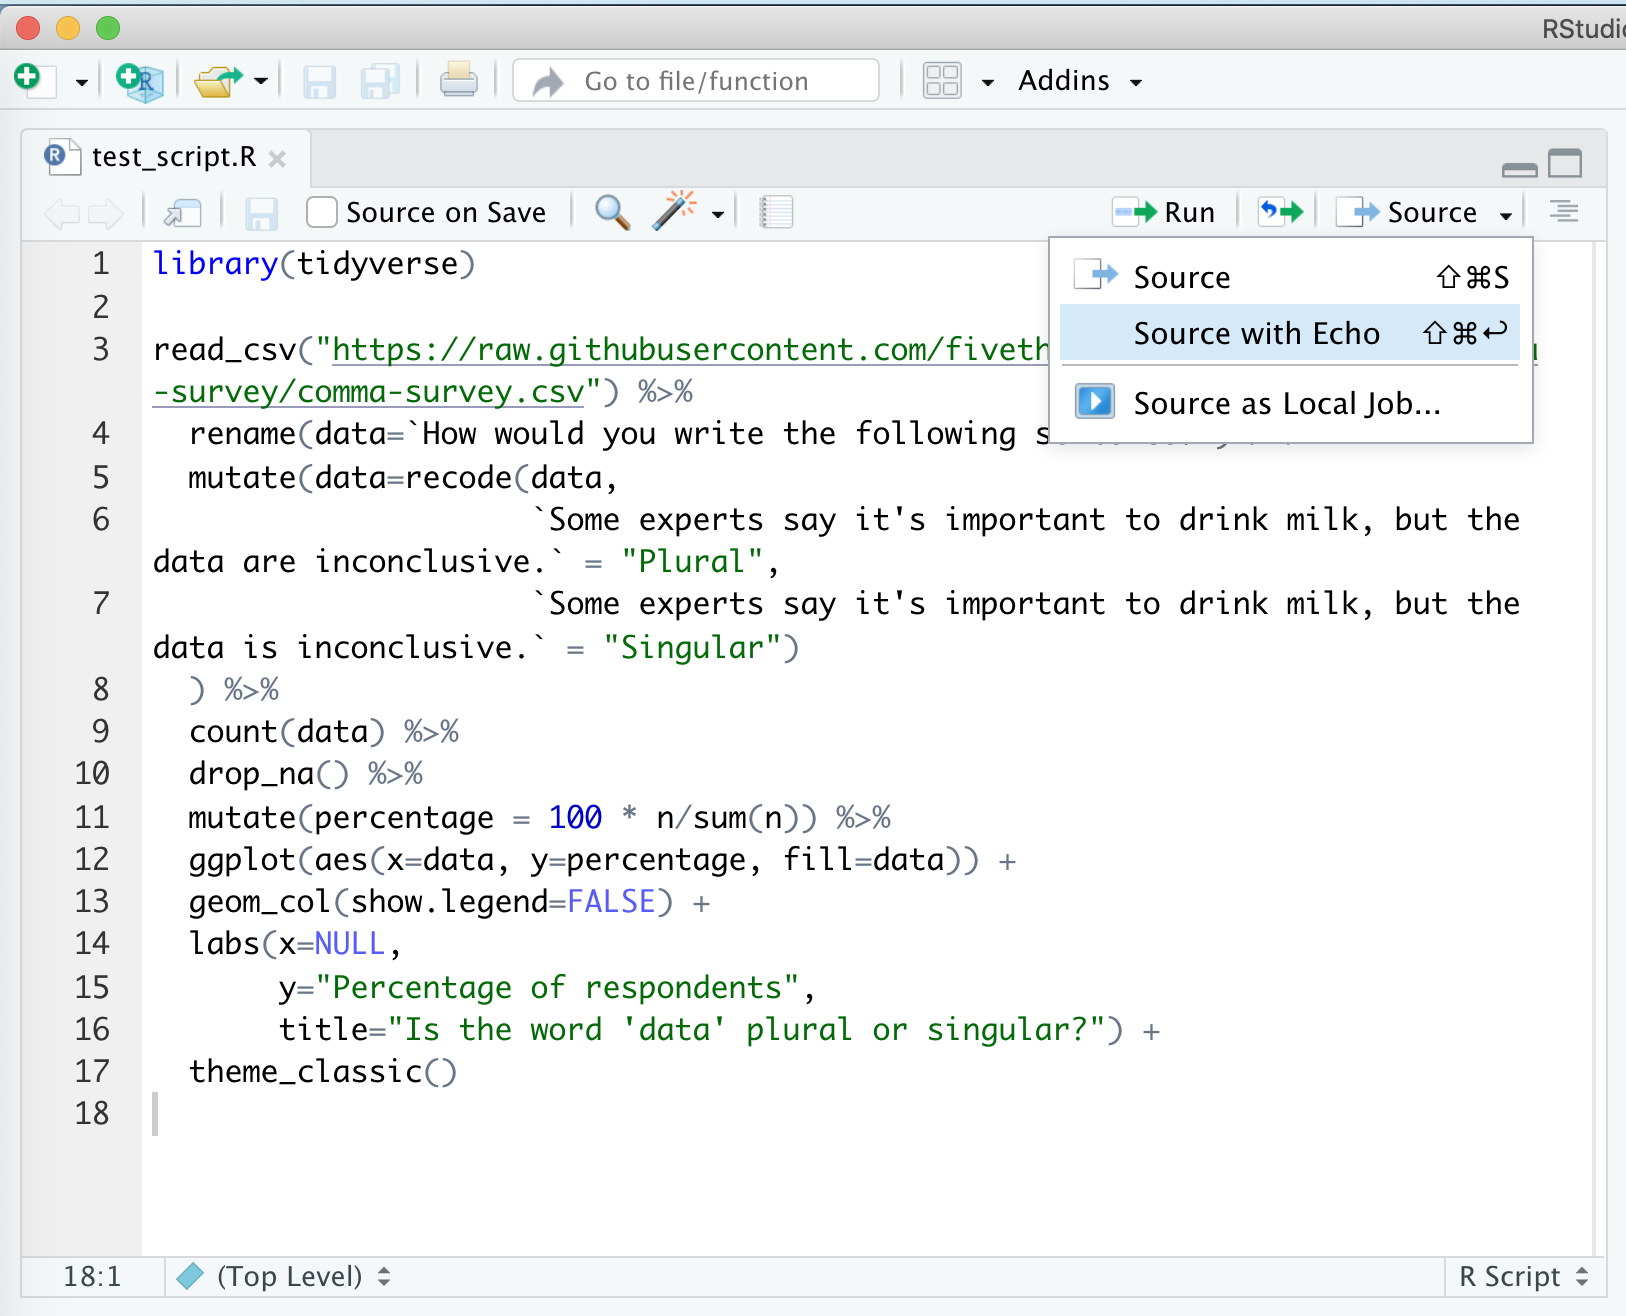This screenshot has width=1626, height=1316.
Task: Click the Create Project icon
Action: tap(139, 81)
